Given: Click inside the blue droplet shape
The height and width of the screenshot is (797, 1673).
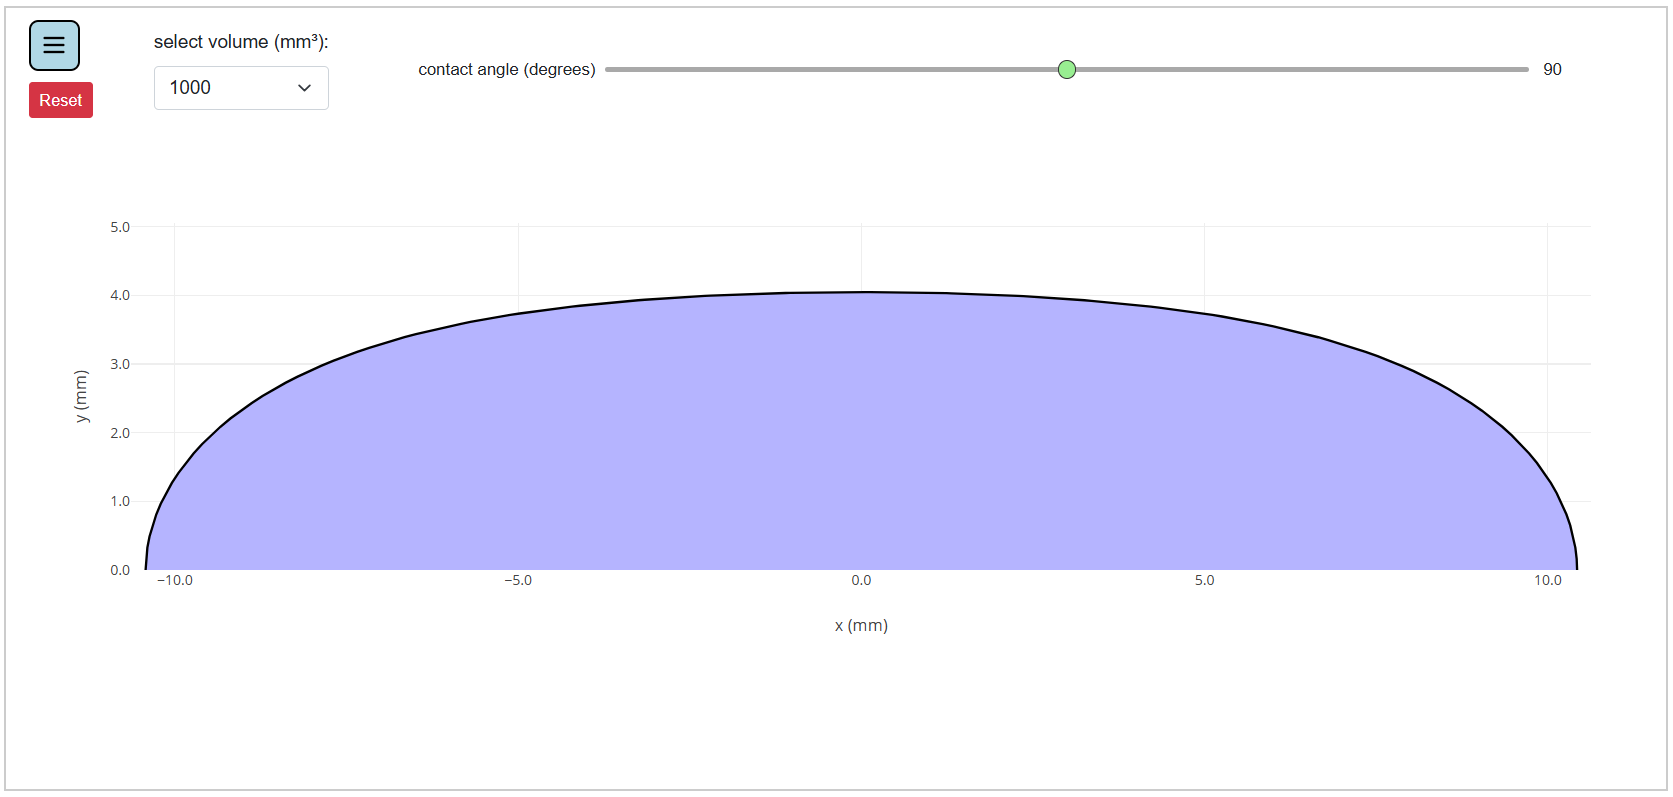Looking at the screenshot, I should [x=860, y=440].
